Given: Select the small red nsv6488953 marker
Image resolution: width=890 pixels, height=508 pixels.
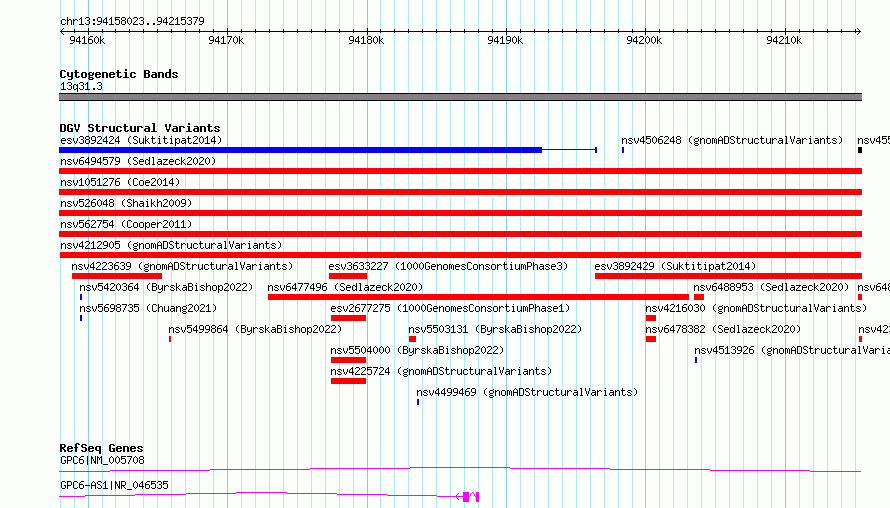Looking at the screenshot, I should coord(699,297).
